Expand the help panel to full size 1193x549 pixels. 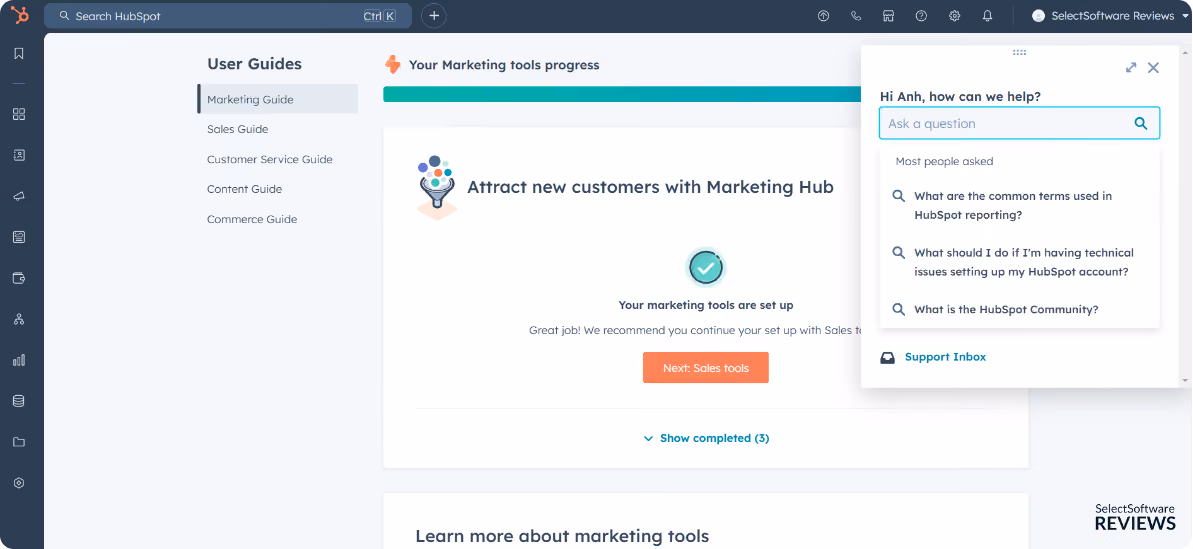pos(1131,68)
